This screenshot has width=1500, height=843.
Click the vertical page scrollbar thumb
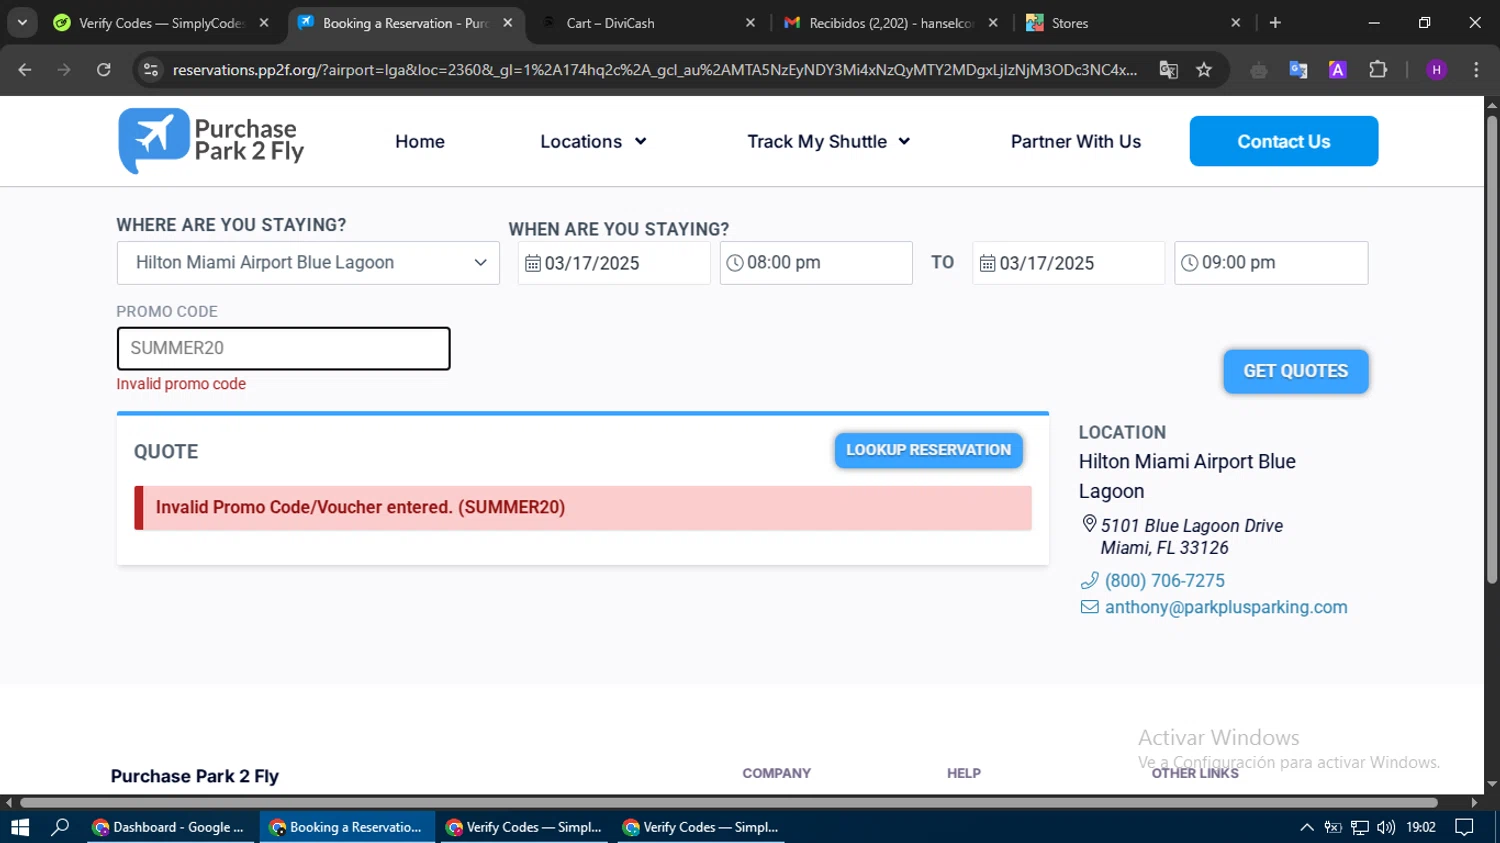1492,350
